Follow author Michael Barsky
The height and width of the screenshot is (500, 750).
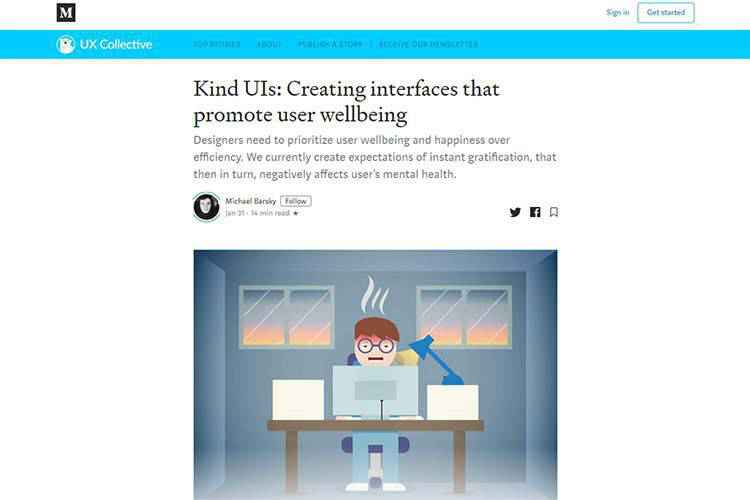296,201
